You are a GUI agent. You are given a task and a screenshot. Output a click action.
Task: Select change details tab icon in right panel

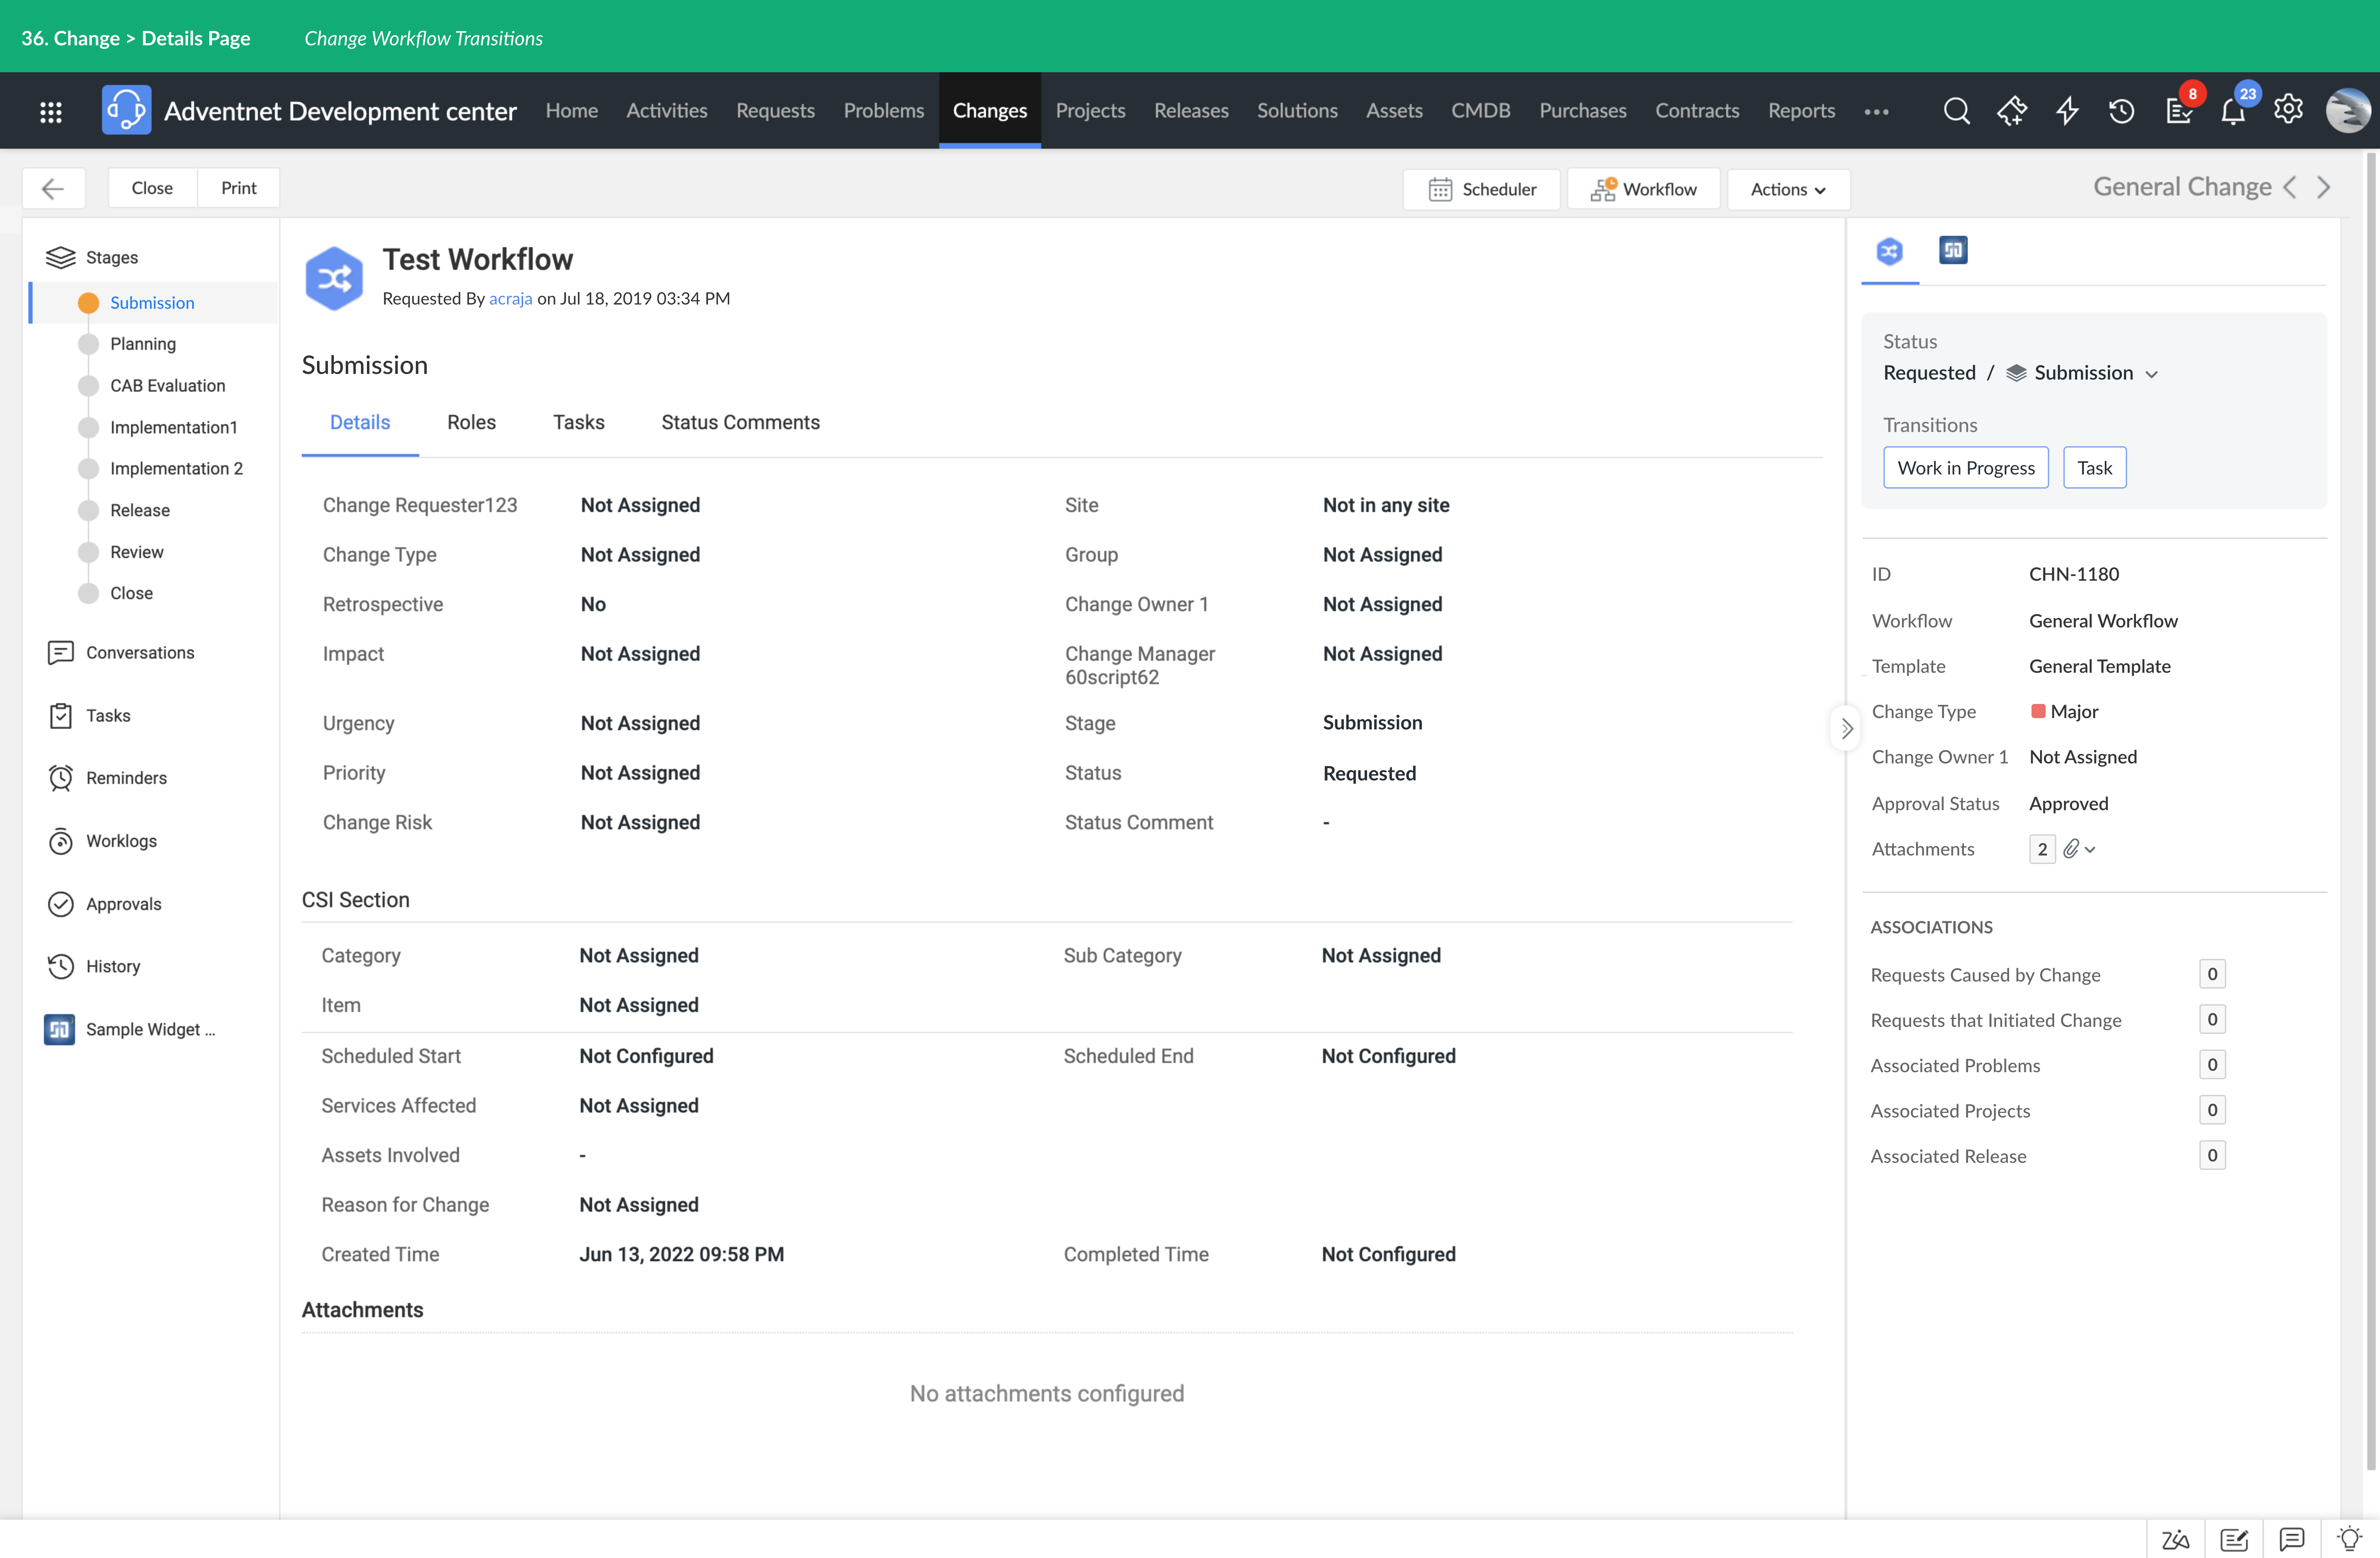1889,251
